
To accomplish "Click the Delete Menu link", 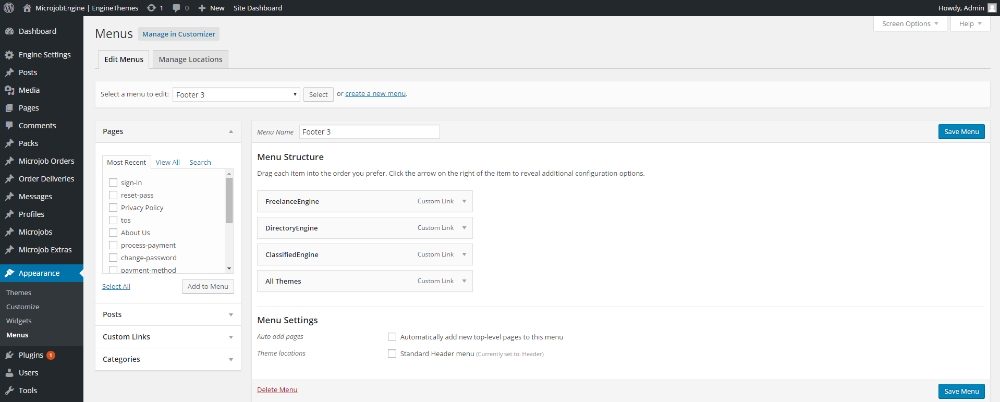I will [x=277, y=389].
